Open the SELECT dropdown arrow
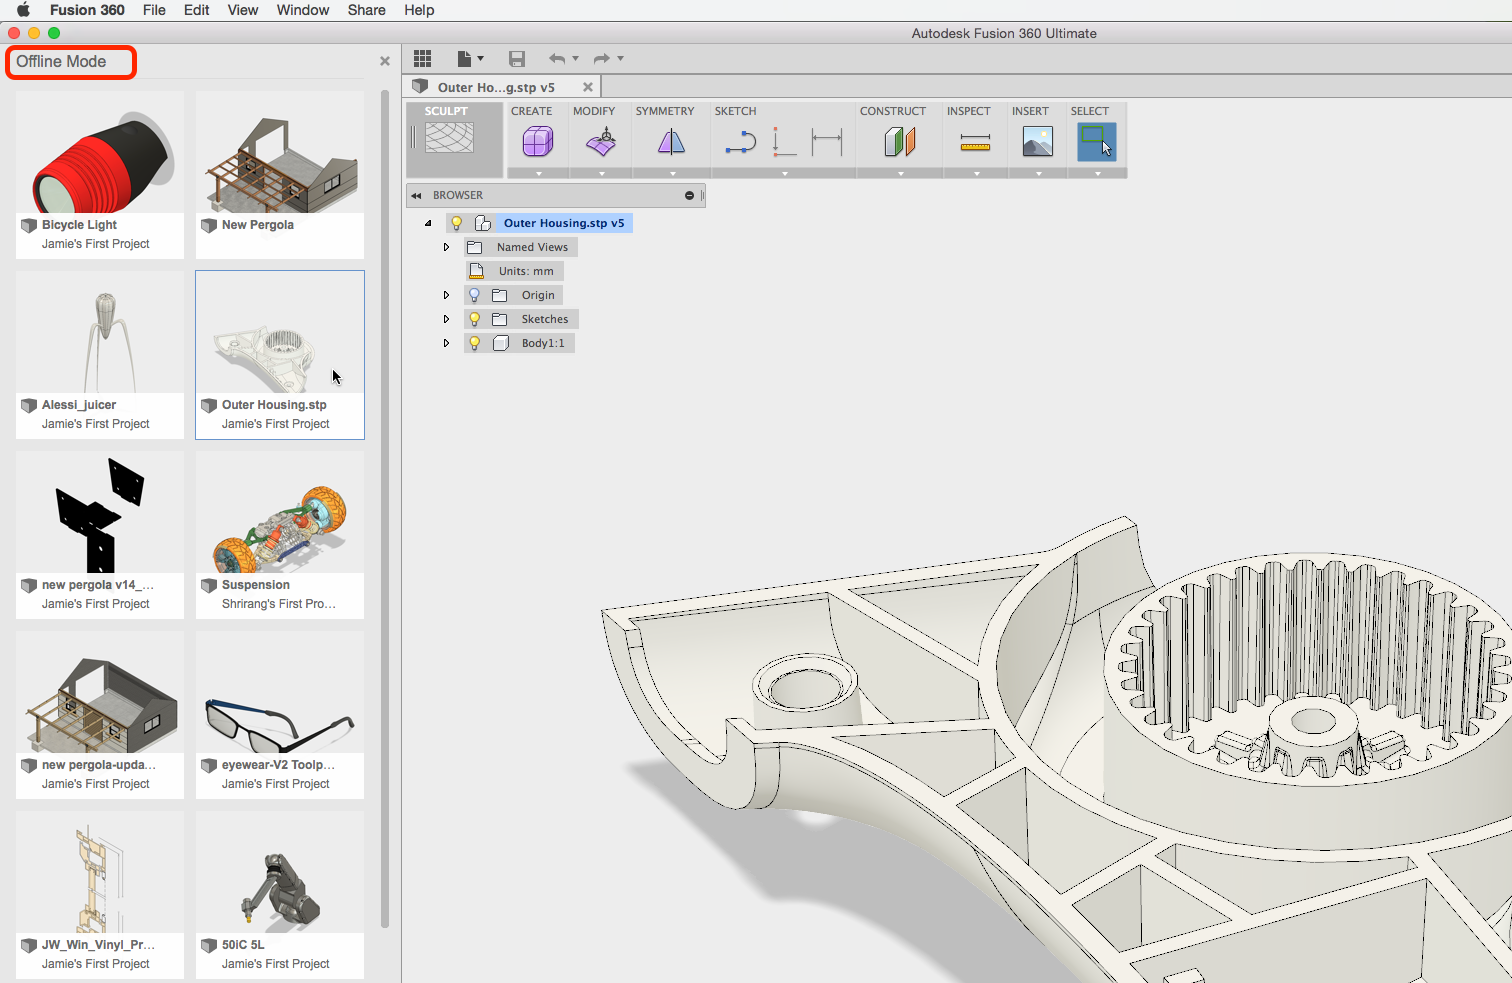This screenshot has width=1512, height=983. [1098, 173]
